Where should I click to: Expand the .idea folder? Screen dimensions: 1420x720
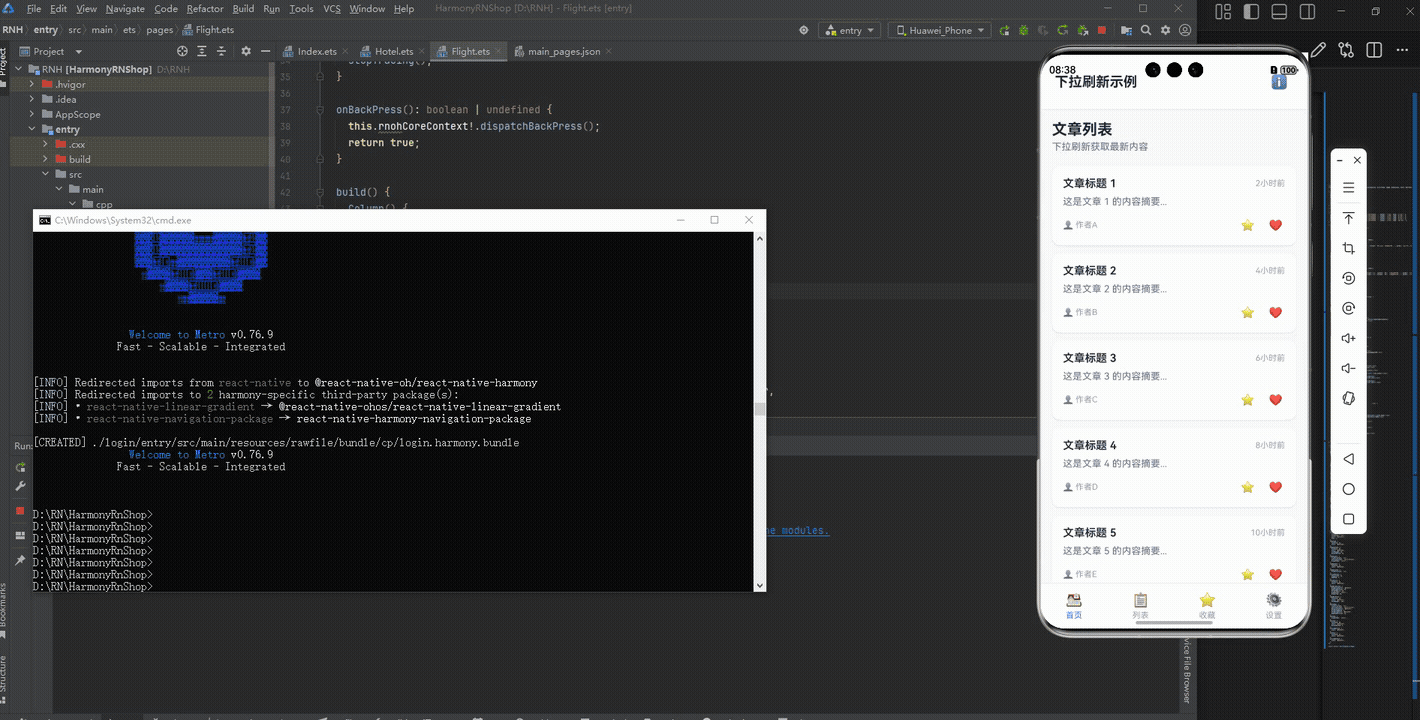pos(32,99)
